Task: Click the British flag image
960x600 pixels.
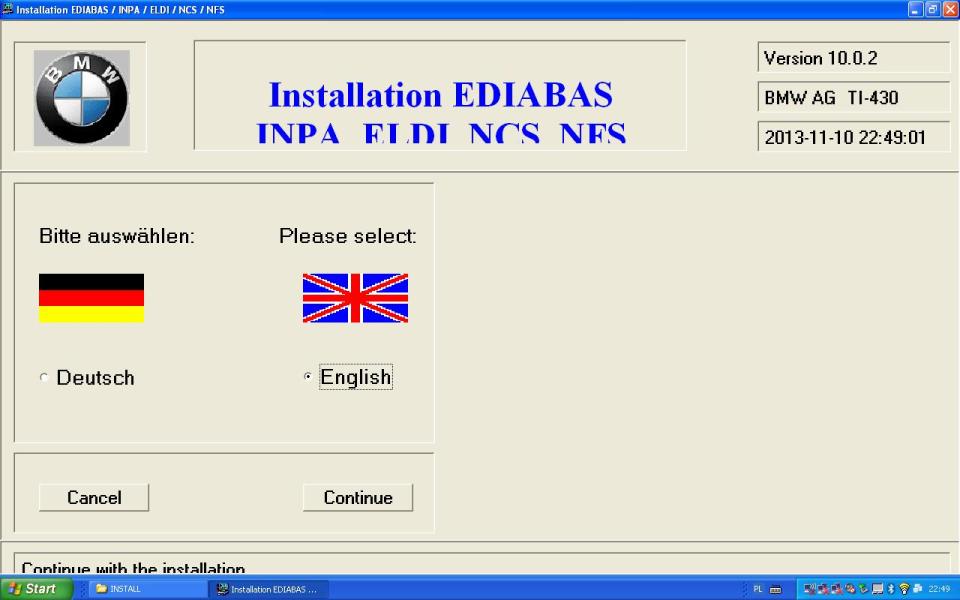Action: pyautogui.click(x=355, y=298)
